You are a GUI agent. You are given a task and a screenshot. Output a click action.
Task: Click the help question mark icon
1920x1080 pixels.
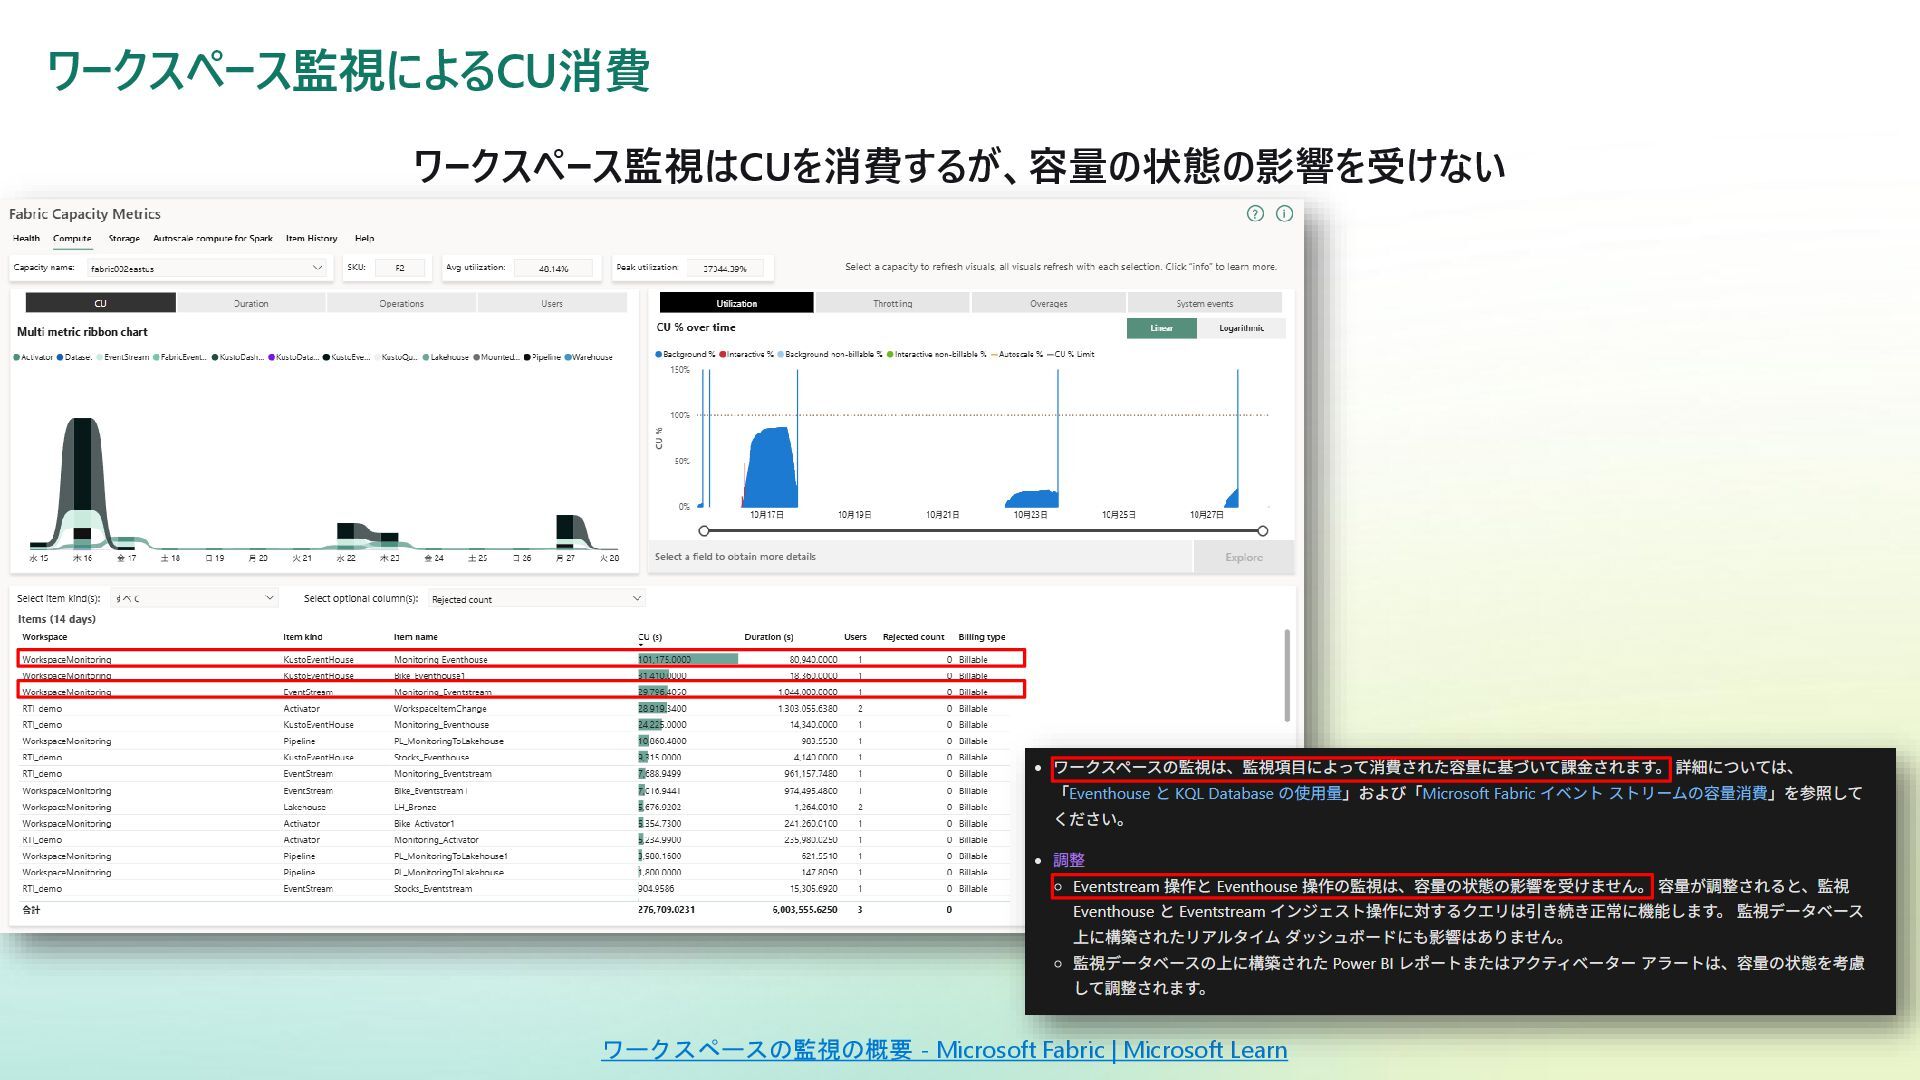[1255, 213]
